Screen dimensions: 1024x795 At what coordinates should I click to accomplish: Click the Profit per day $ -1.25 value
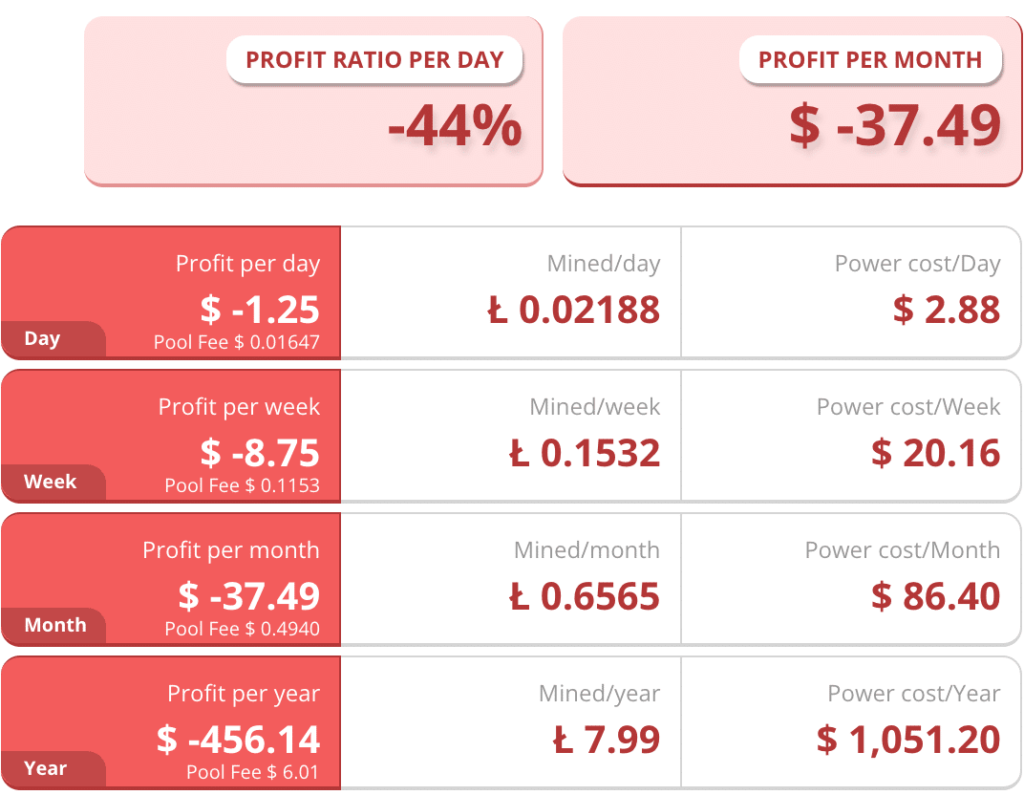click(260, 309)
